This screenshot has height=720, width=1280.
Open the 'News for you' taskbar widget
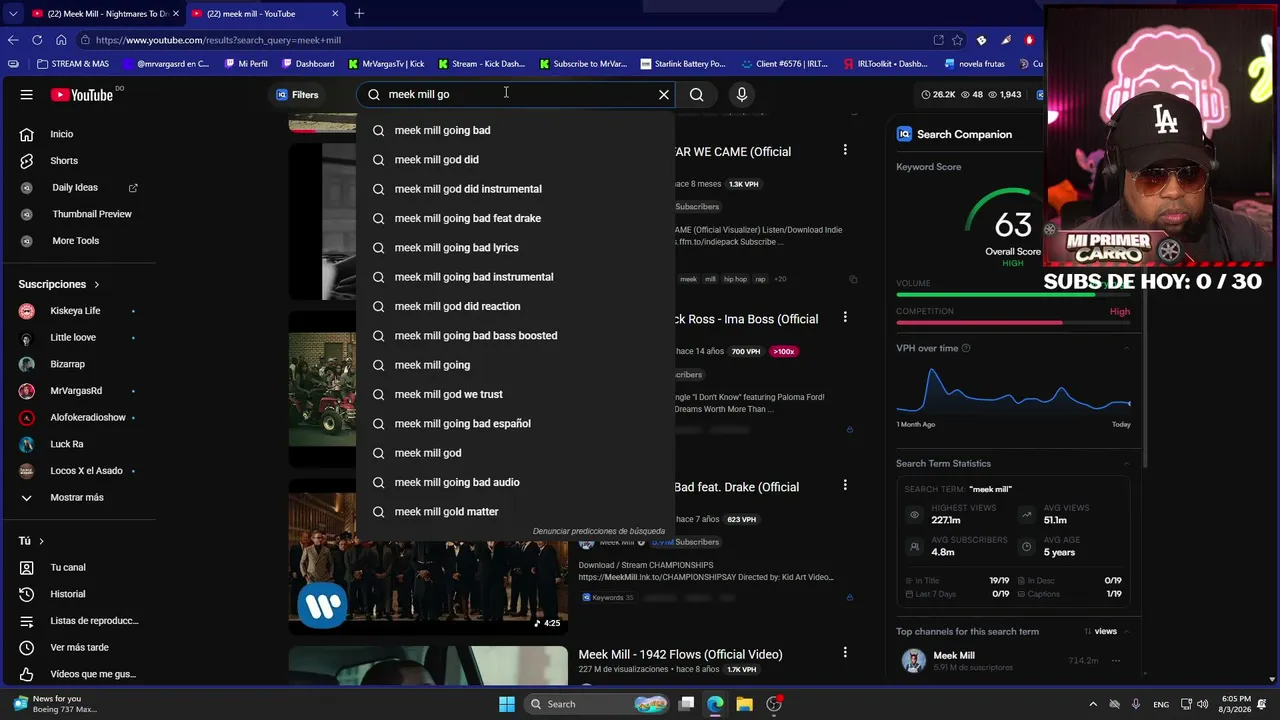[56, 704]
